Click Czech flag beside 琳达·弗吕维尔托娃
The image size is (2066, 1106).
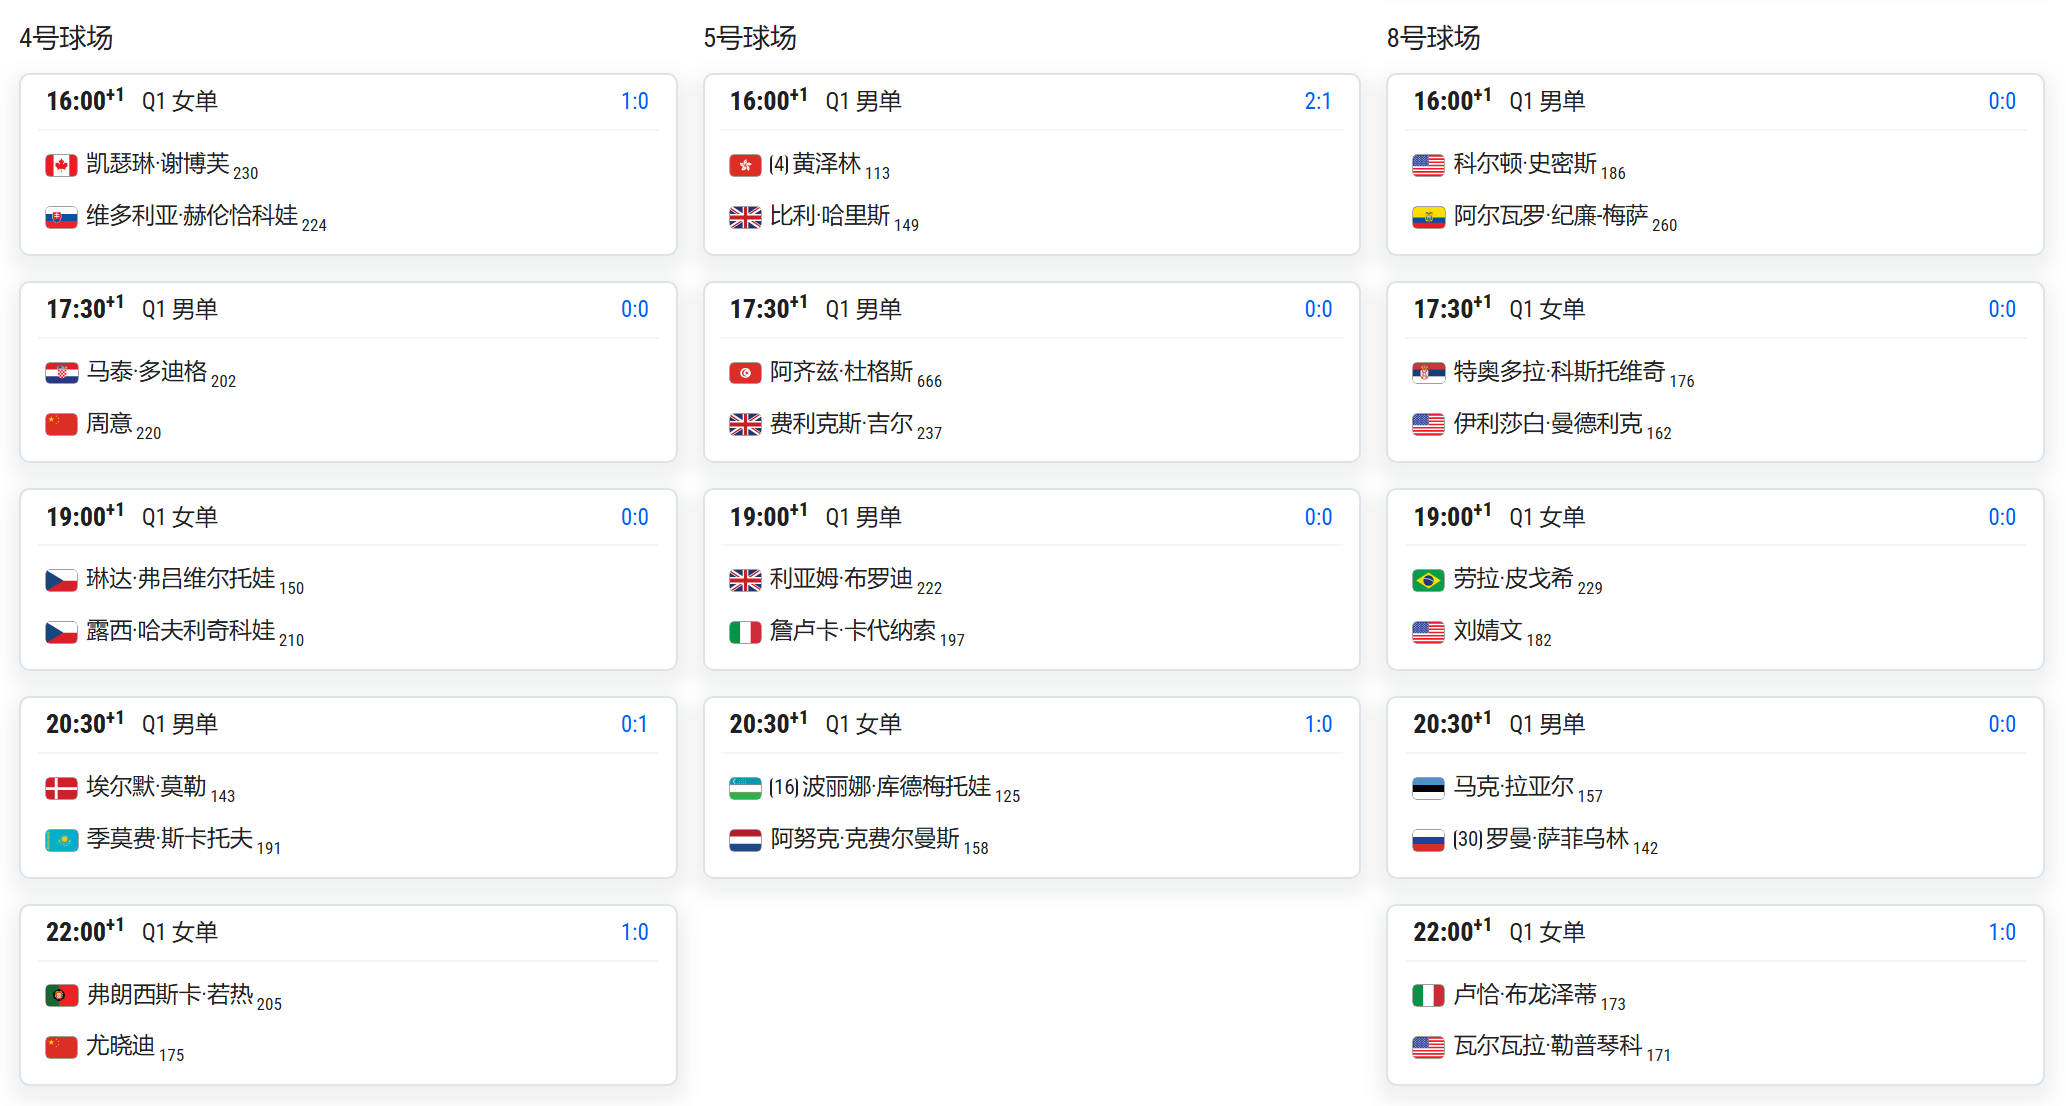61,580
